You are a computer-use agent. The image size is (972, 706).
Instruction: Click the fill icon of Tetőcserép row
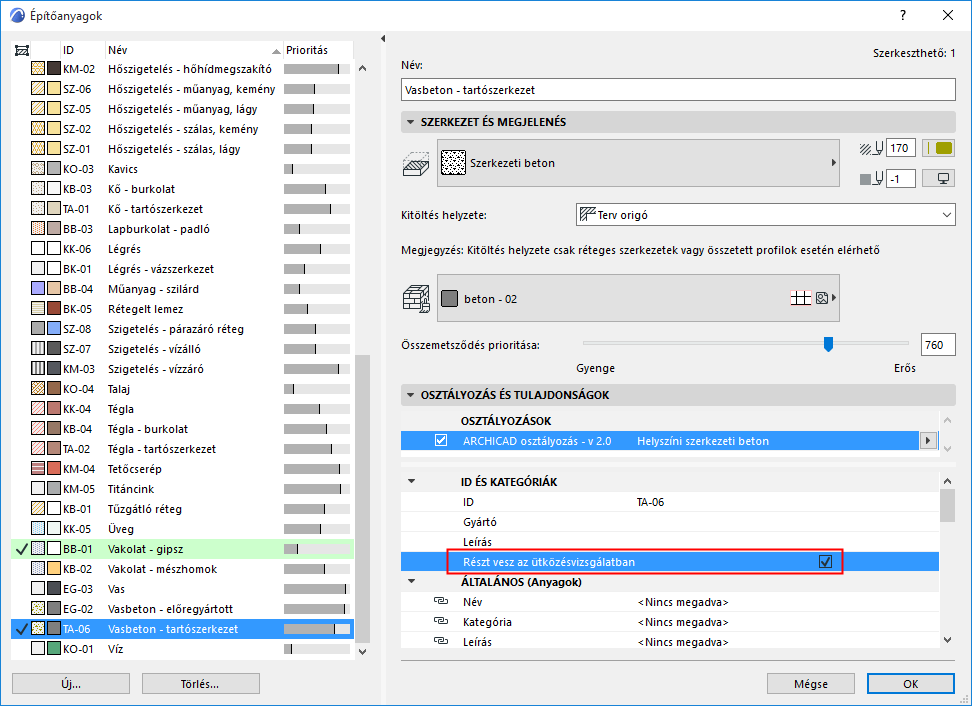coord(38,469)
